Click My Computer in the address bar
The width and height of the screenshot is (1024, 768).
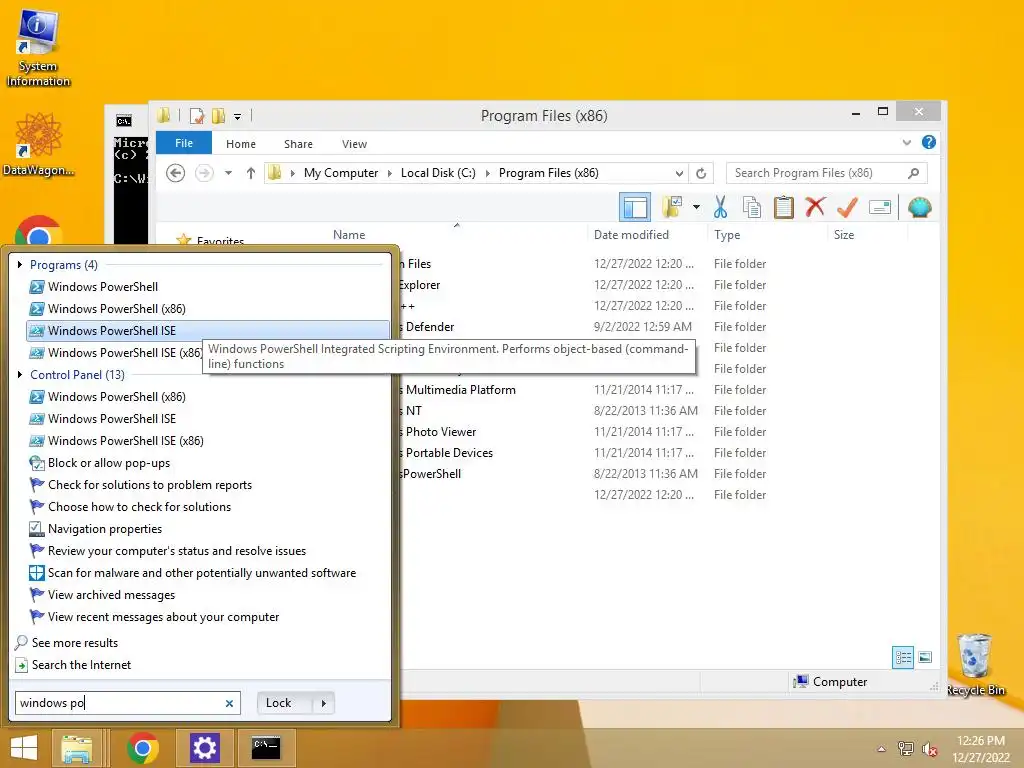coord(341,173)
